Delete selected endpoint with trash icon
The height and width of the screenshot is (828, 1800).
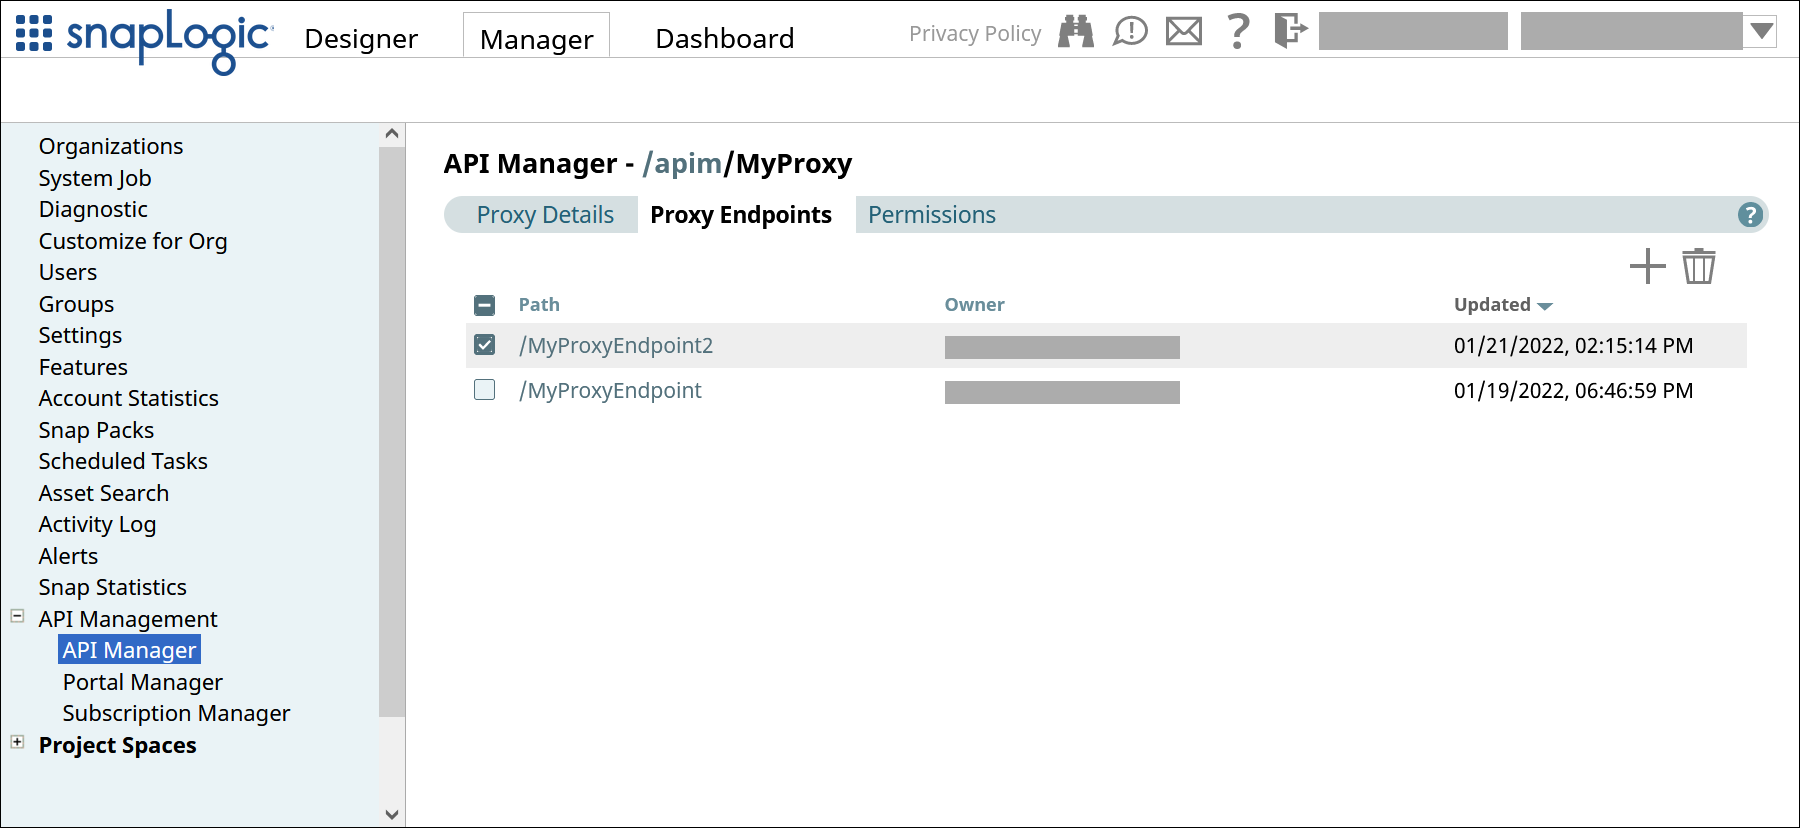1699,266
